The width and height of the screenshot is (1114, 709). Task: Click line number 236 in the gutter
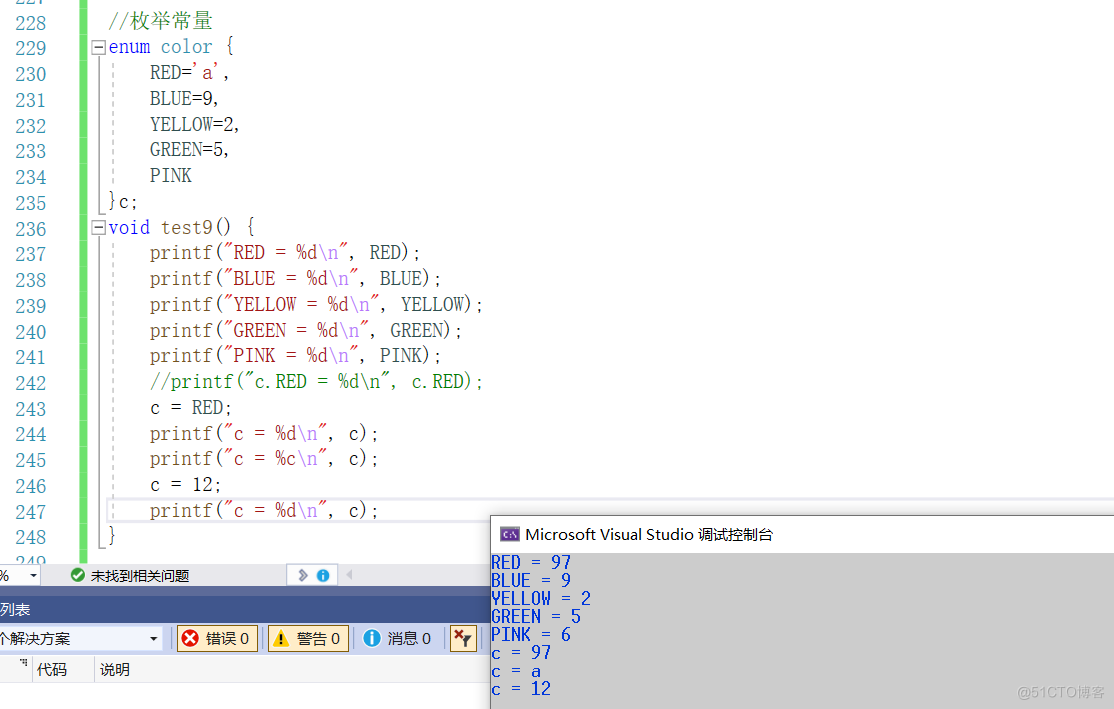click(31, 229)
